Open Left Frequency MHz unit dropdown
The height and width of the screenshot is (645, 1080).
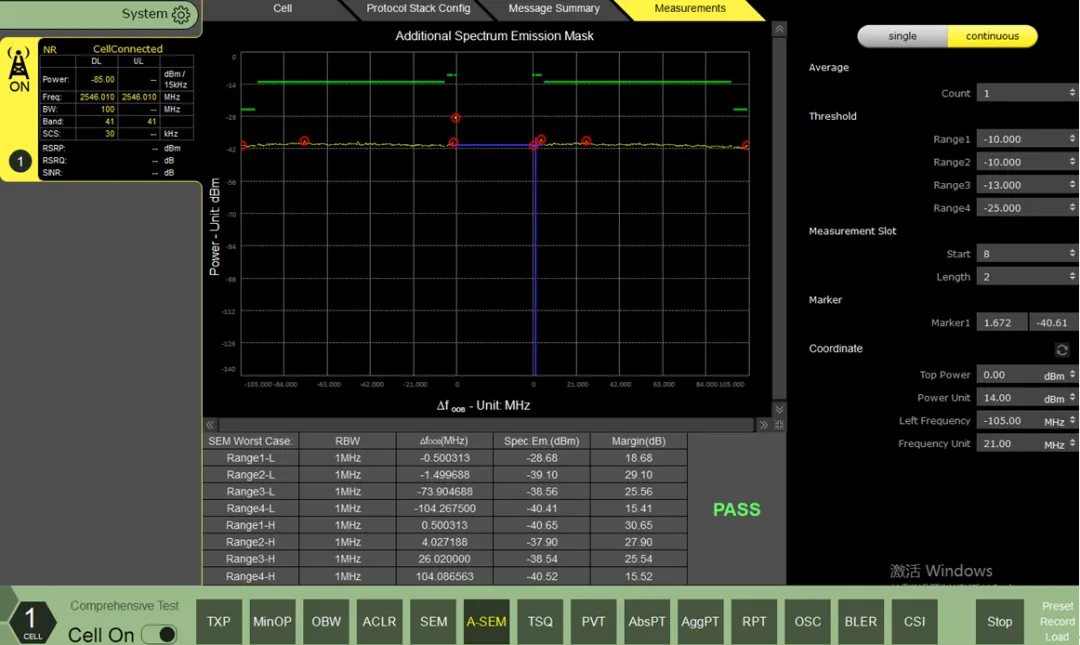(1059, 420)
